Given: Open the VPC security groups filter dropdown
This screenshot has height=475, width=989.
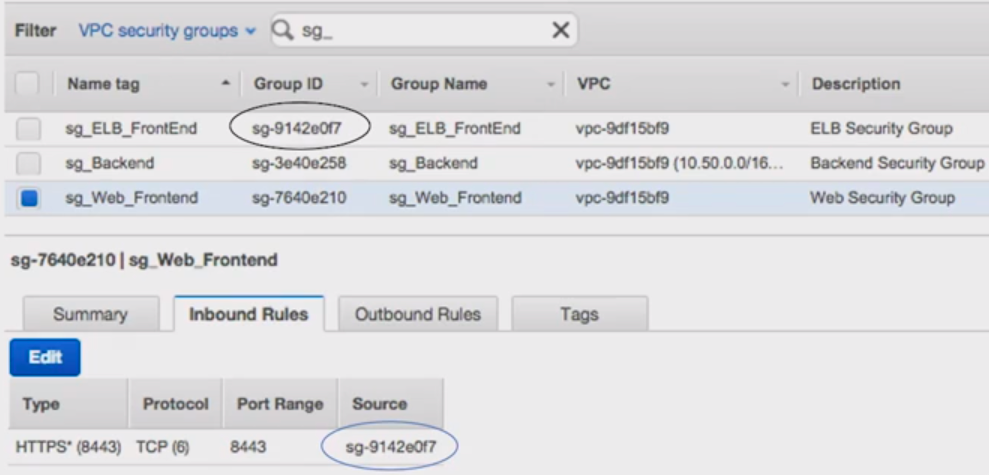Looking at the screenshot, I should click(167, 30).
